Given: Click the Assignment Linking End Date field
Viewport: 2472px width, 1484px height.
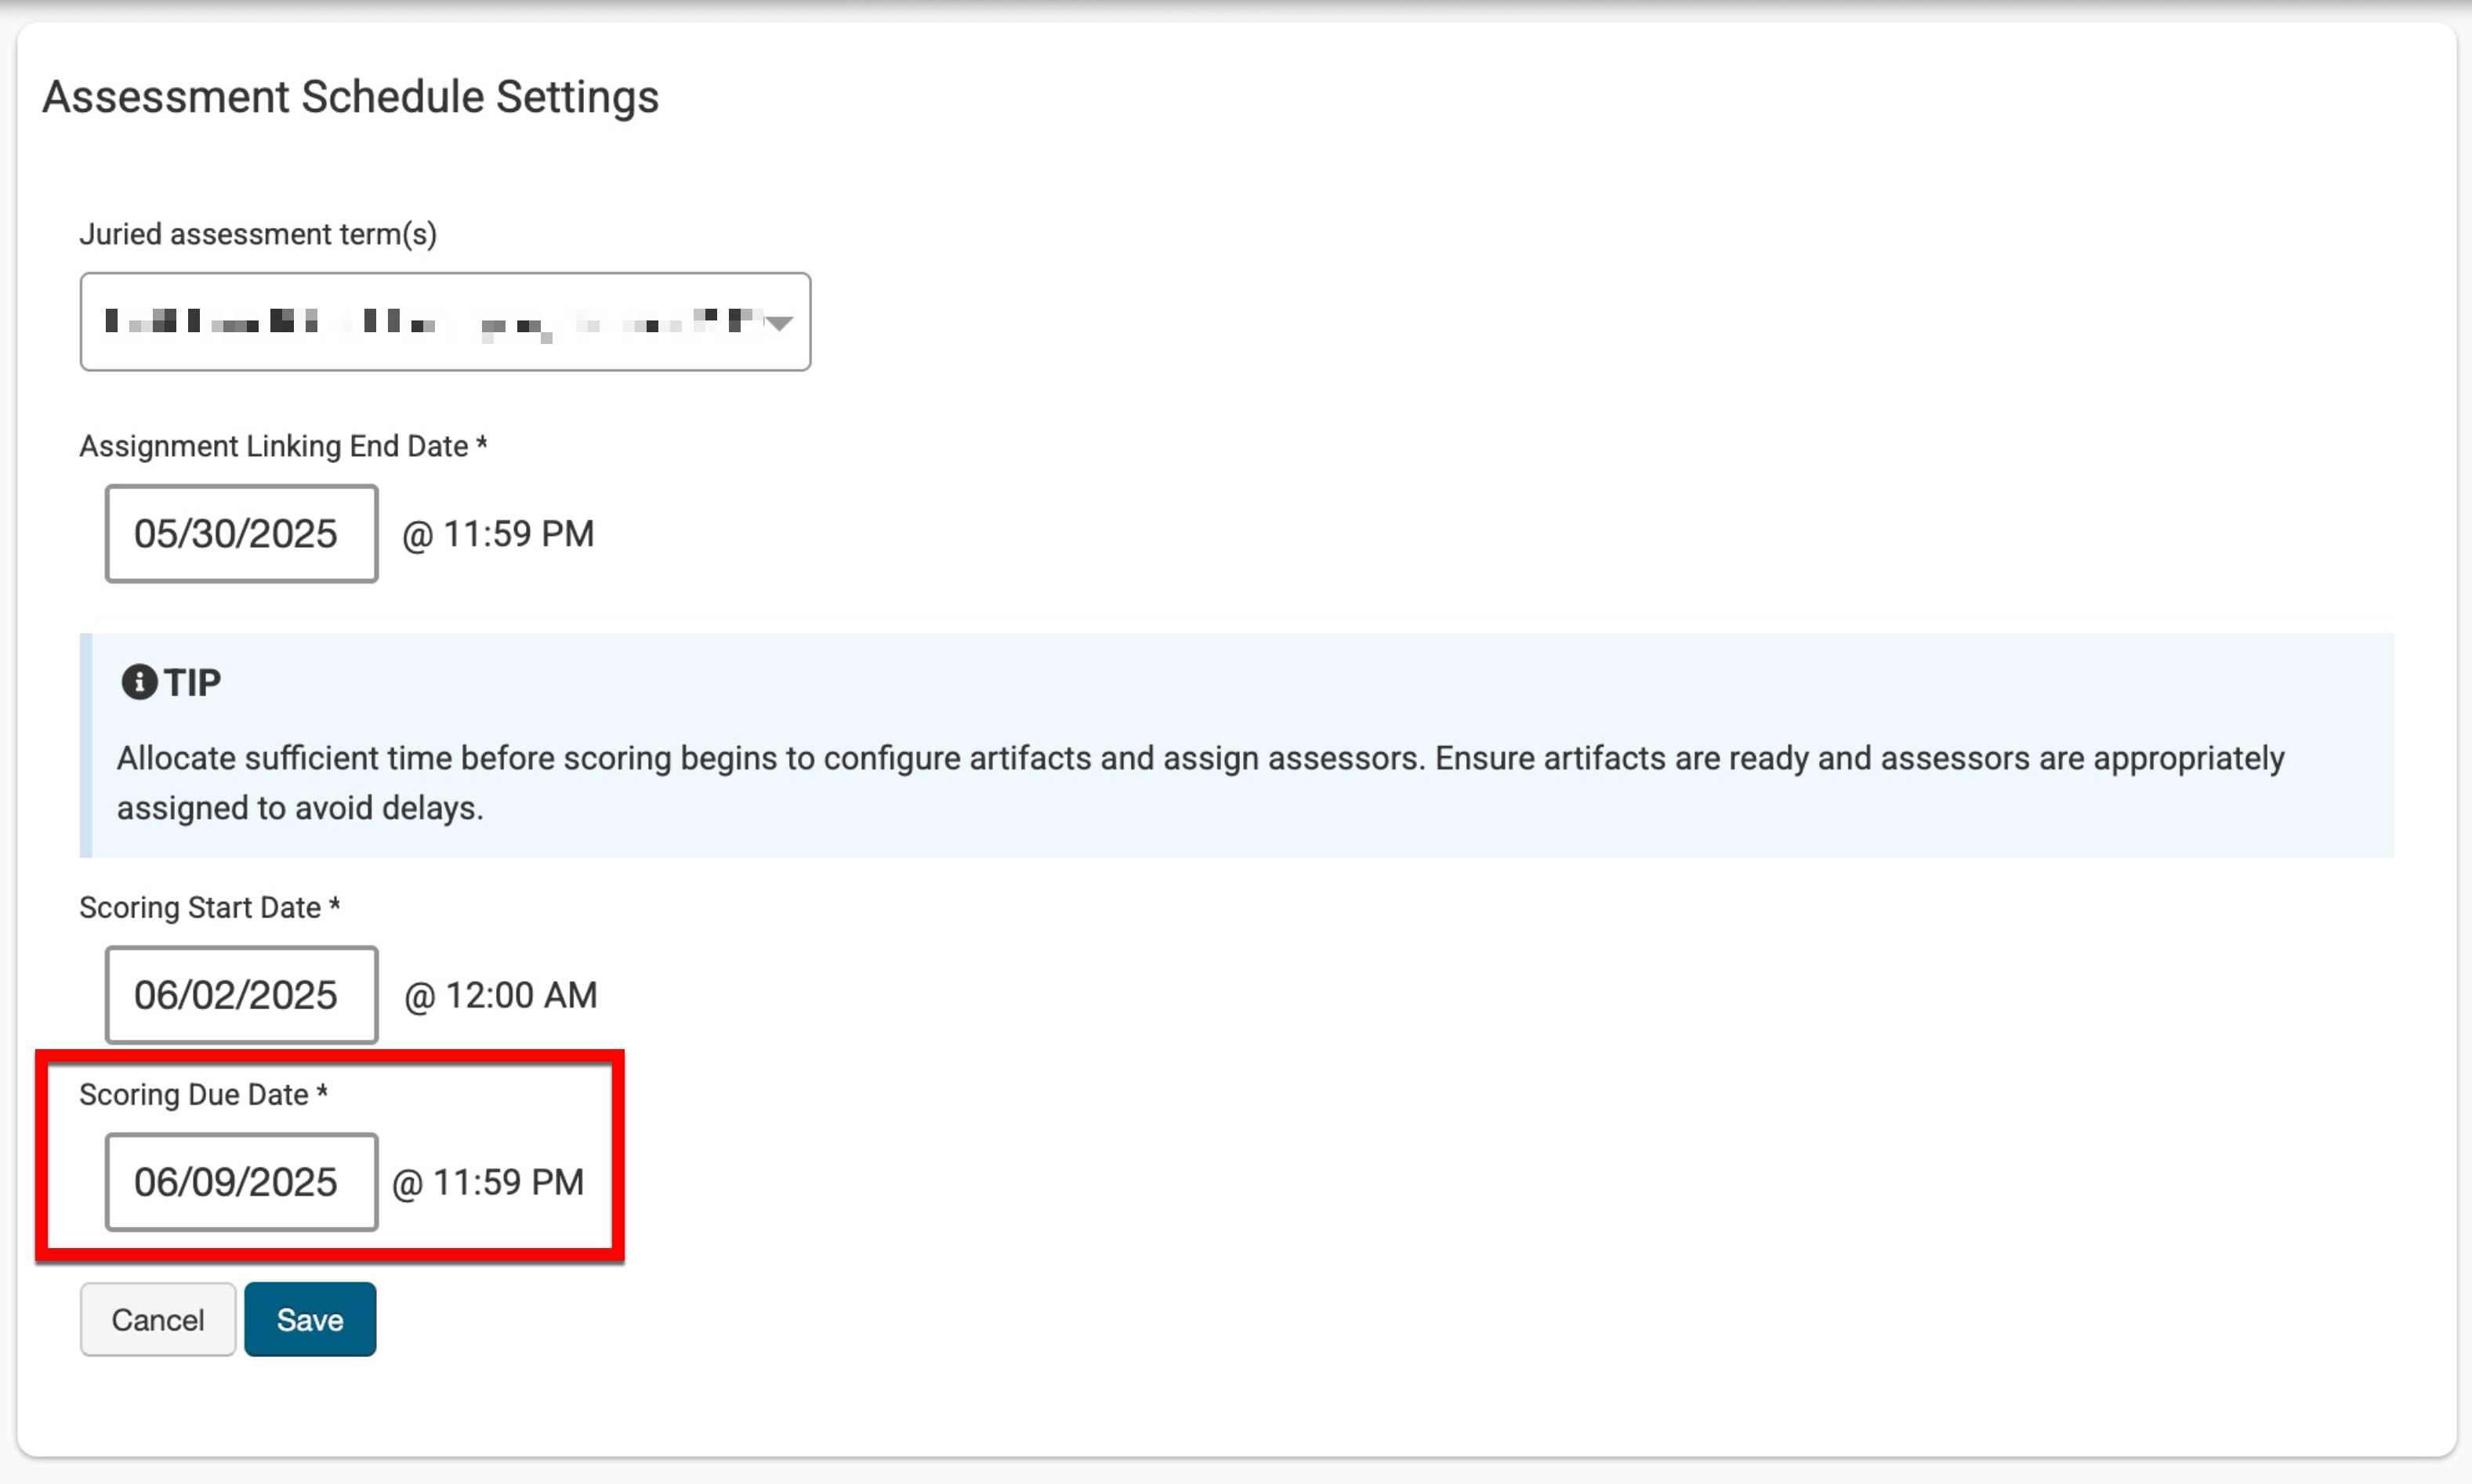Looking at the screenshot, I should click(241, 534).
